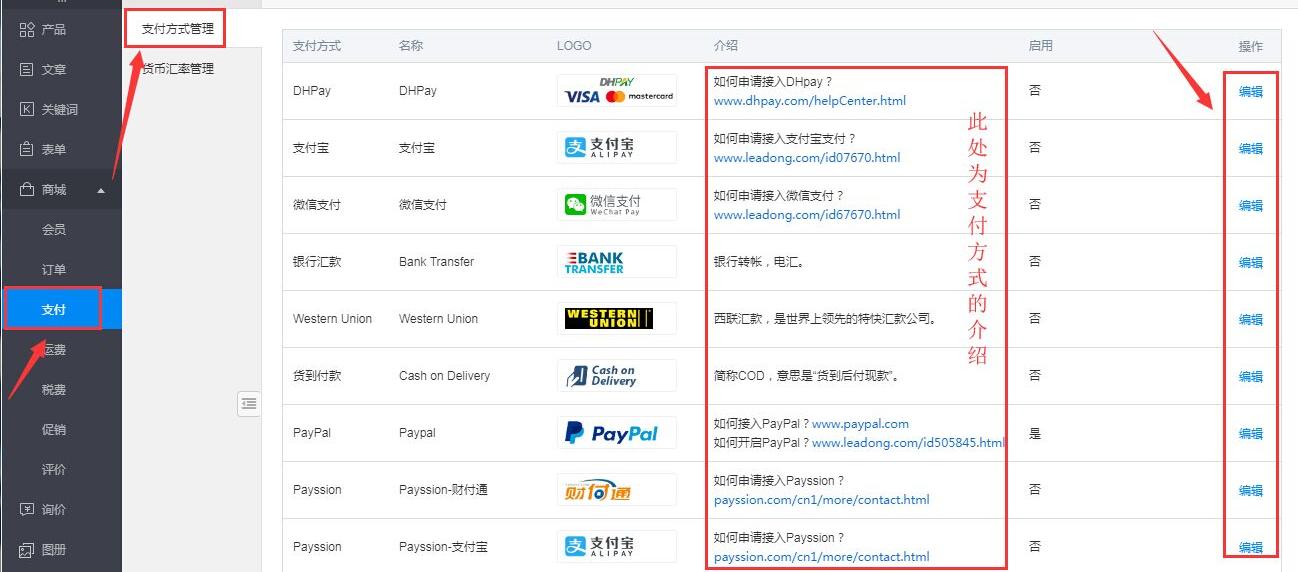Click the 图册 (Album) sidebar icon
The height and width of the screenshot is (572, 1298).
[27, 550]
